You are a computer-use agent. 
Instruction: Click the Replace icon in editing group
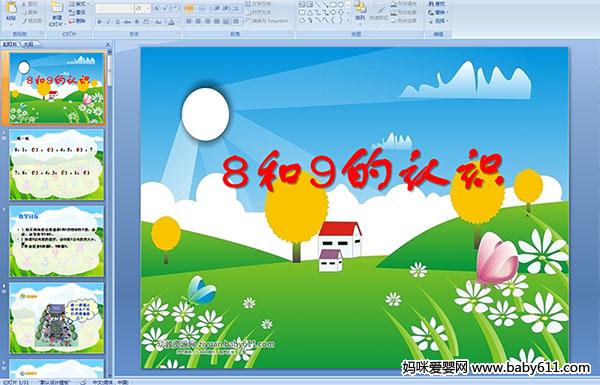click(x=437, y=12)
